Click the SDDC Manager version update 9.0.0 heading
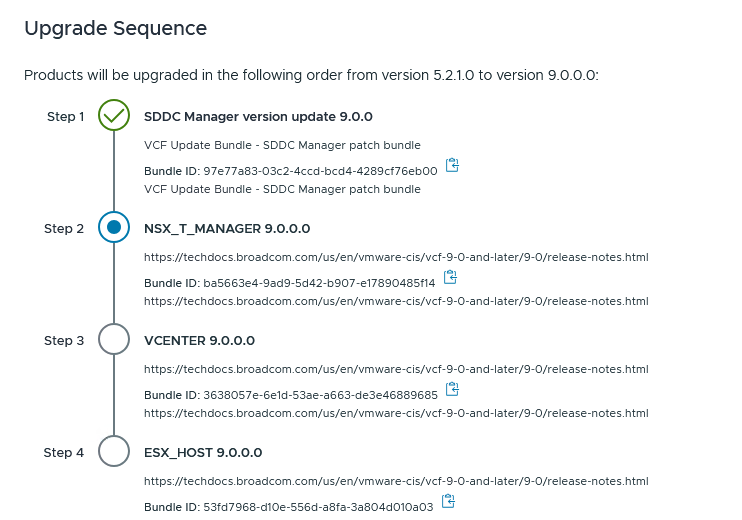The image size is (742, 520). pos(258,117)
